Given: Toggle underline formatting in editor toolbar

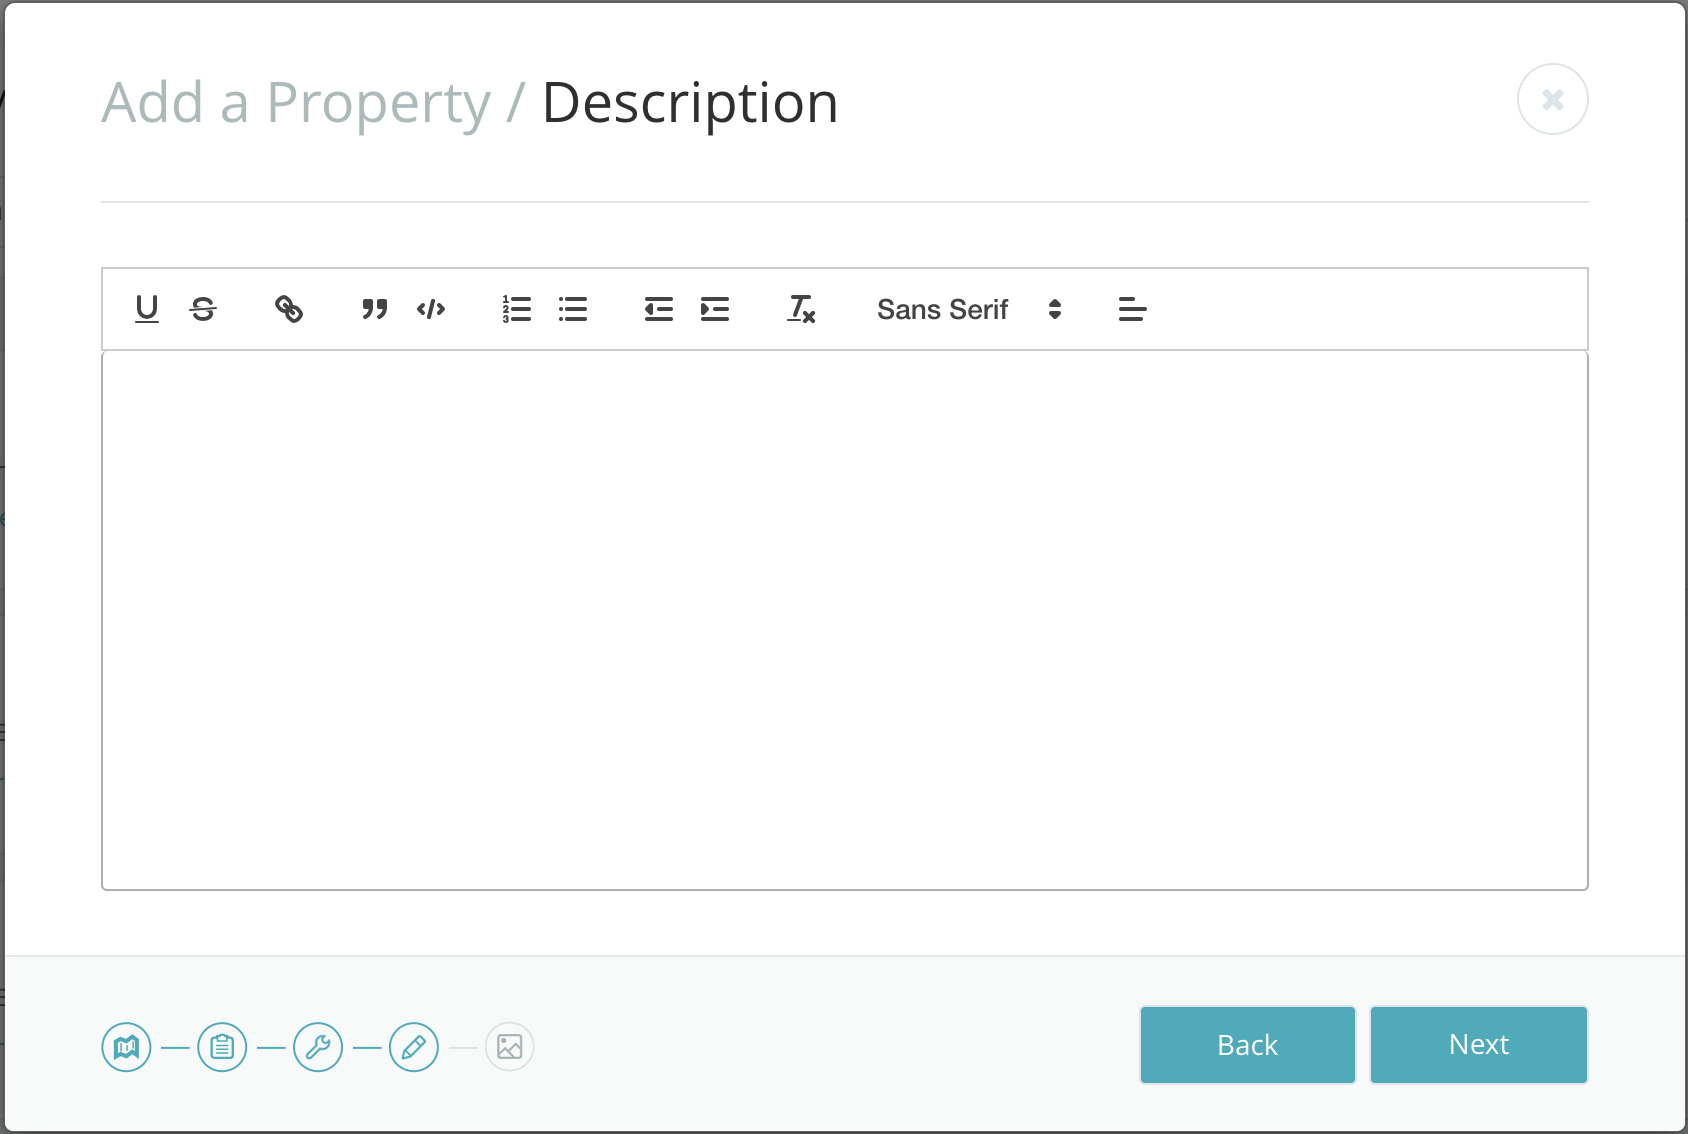Looking at the screenshot, I should point(147,309).
